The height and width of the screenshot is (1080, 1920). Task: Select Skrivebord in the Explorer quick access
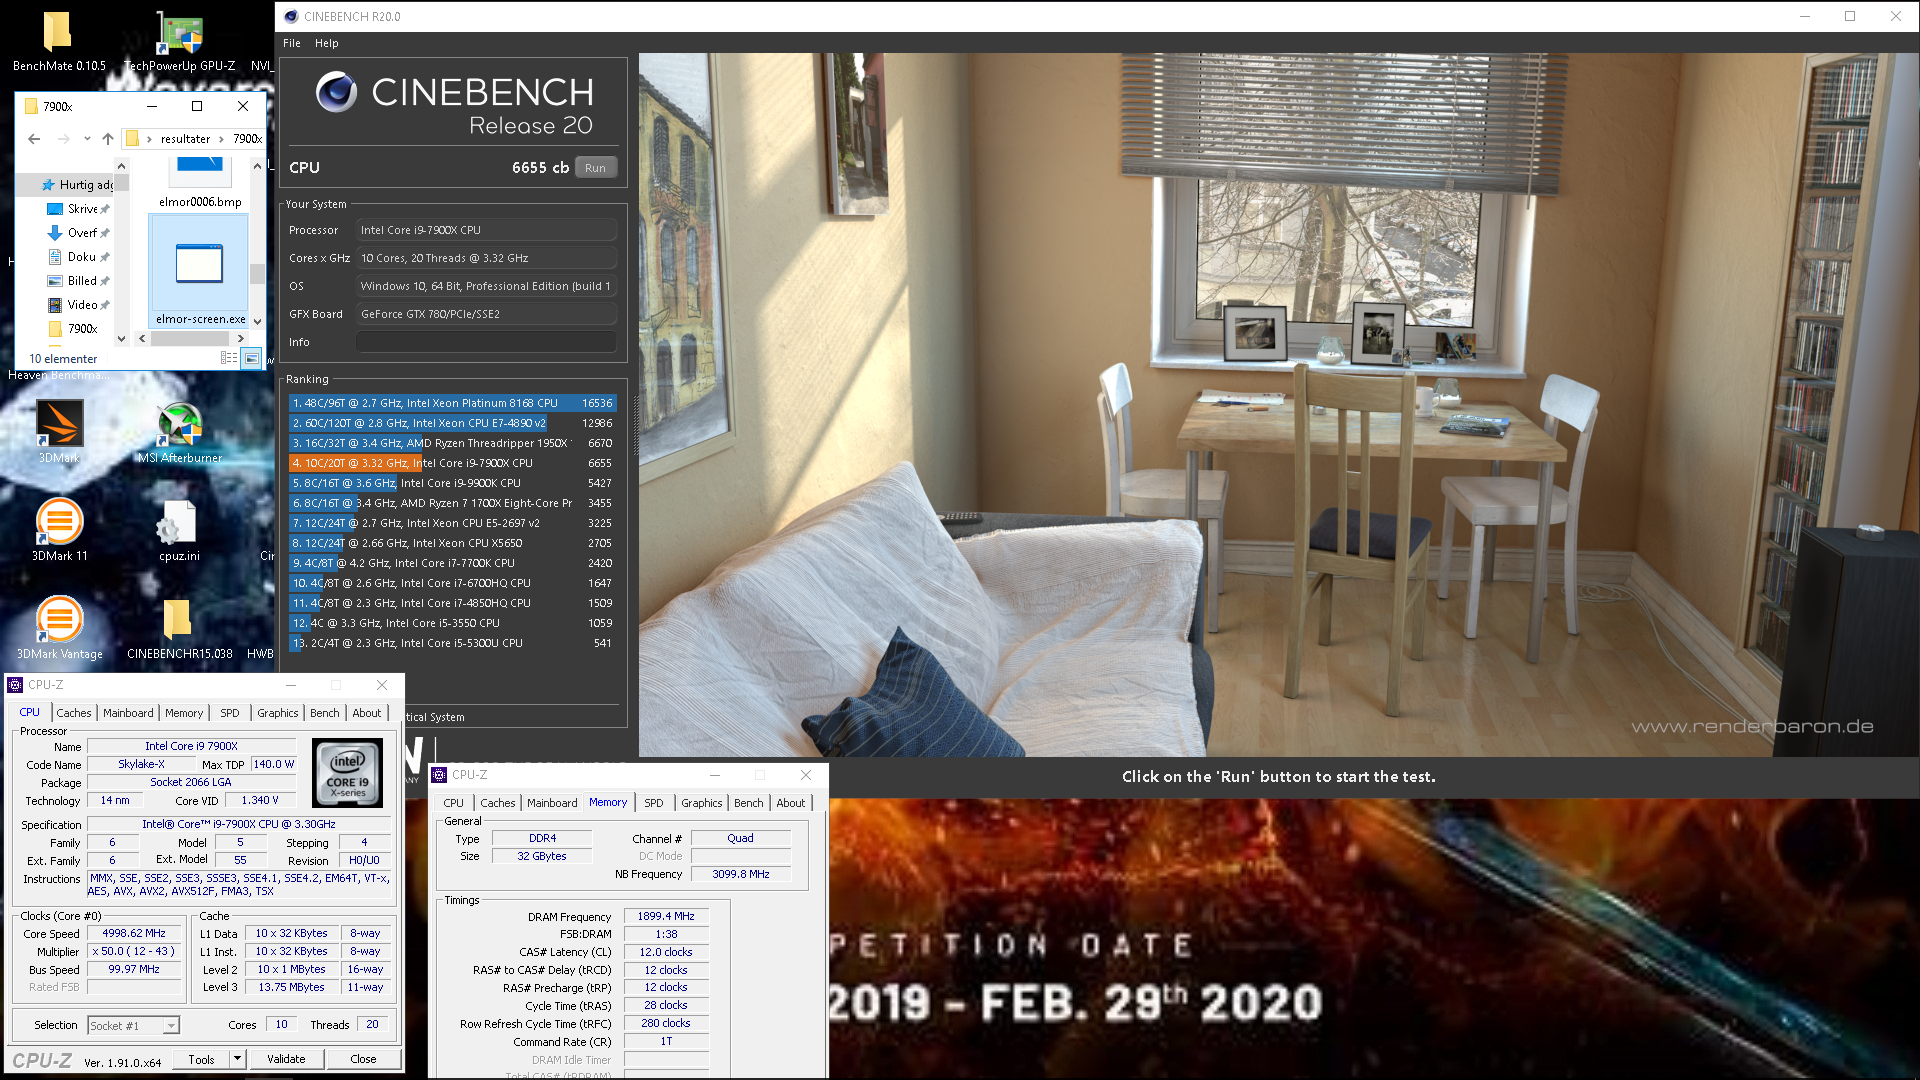click(78, 209)
